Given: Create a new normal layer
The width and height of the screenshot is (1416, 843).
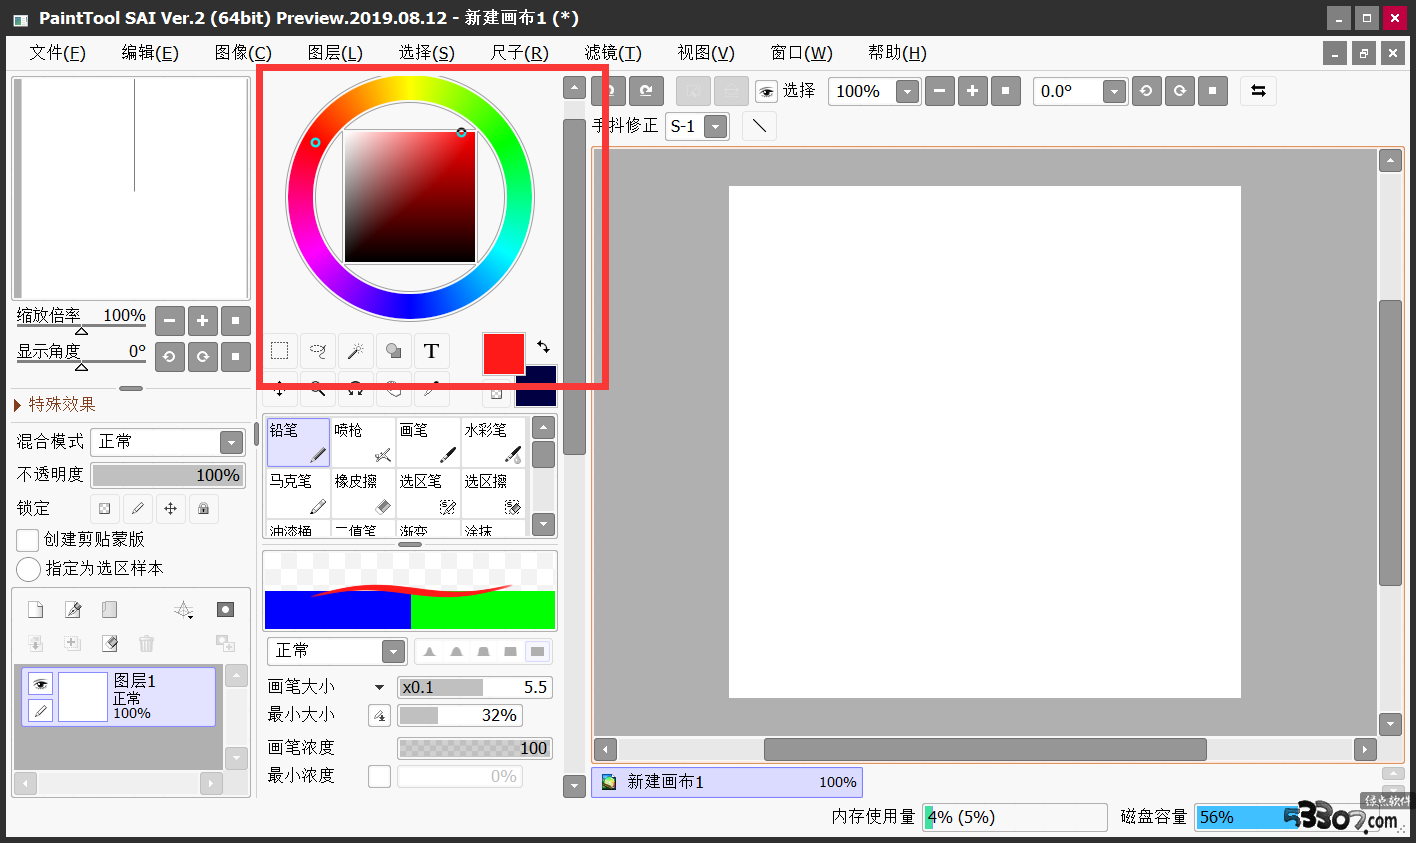Looking at the screenshot, I should click(35, 610).
